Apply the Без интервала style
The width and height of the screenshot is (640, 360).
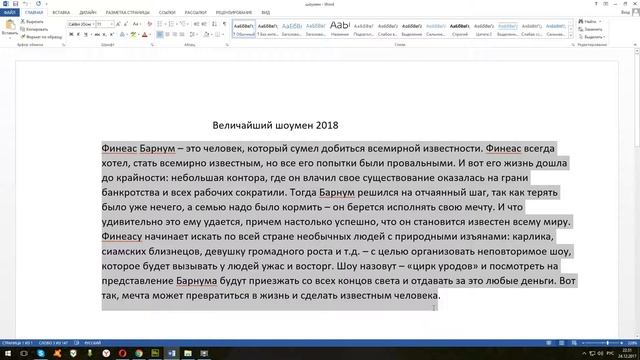coord(268,29)
